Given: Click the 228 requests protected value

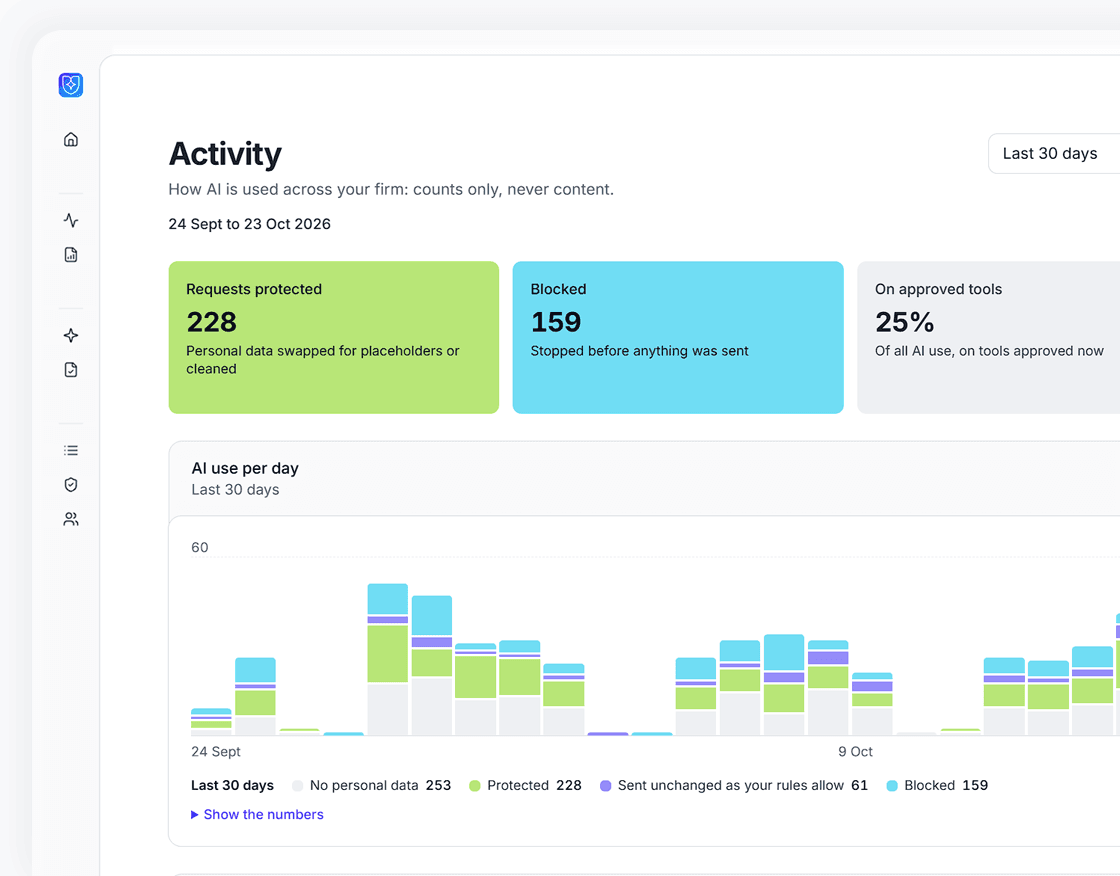Looking at the screenshot, I should click(x=211, y=322).
